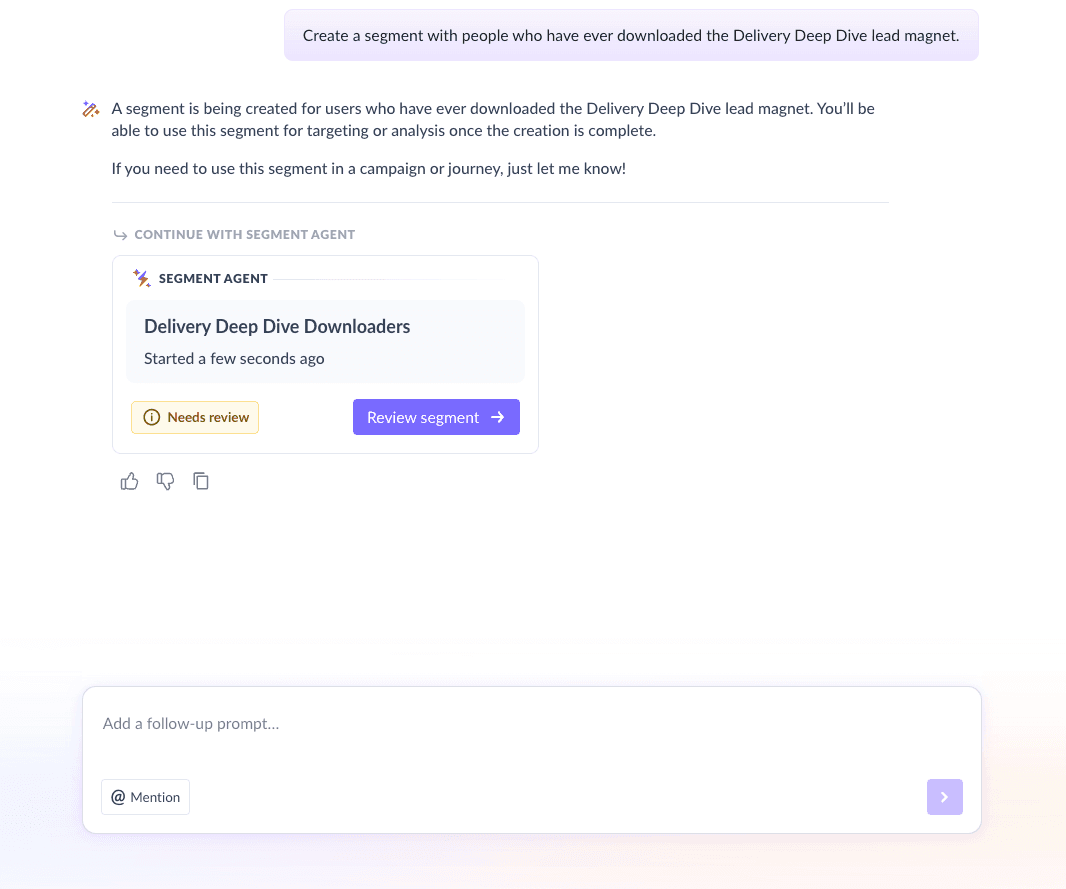Copy the agent response using the copy icon
The height and width of the screenshot is (889, 1066).
(201, 481)
